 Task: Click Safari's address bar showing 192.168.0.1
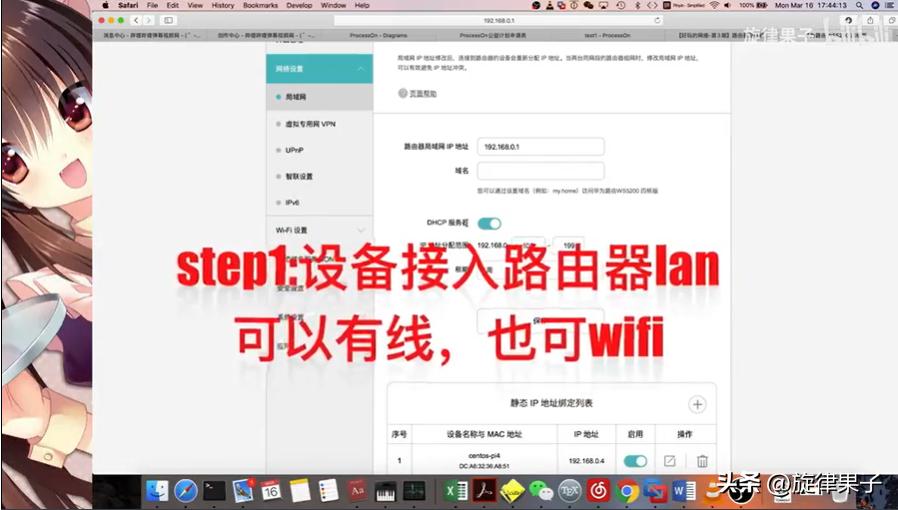[499, 20]
